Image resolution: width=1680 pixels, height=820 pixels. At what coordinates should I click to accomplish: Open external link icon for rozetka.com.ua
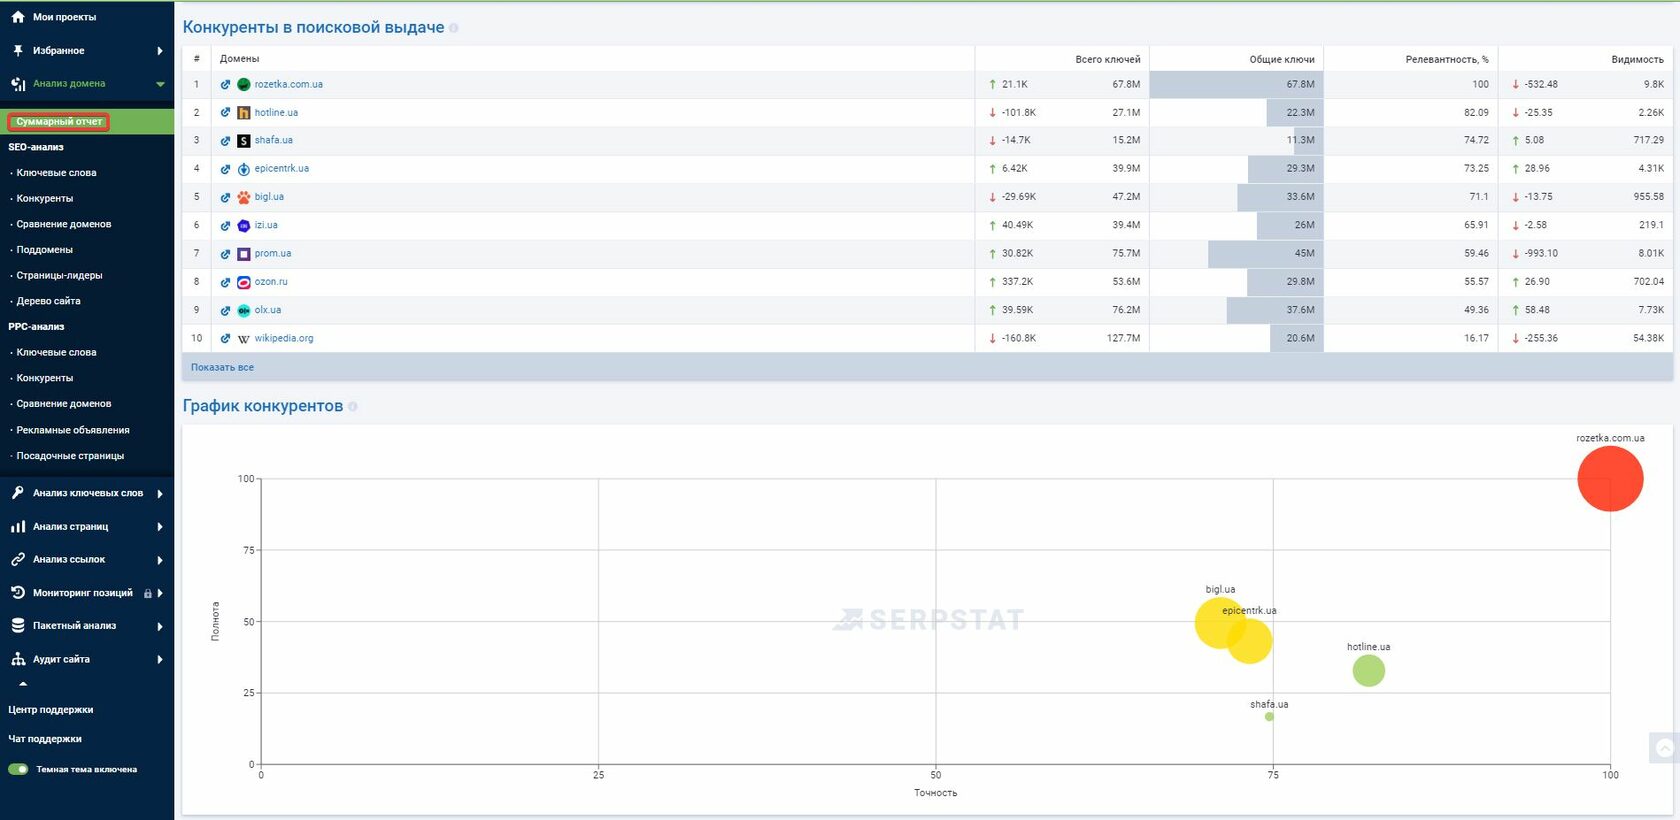[226, 85]
